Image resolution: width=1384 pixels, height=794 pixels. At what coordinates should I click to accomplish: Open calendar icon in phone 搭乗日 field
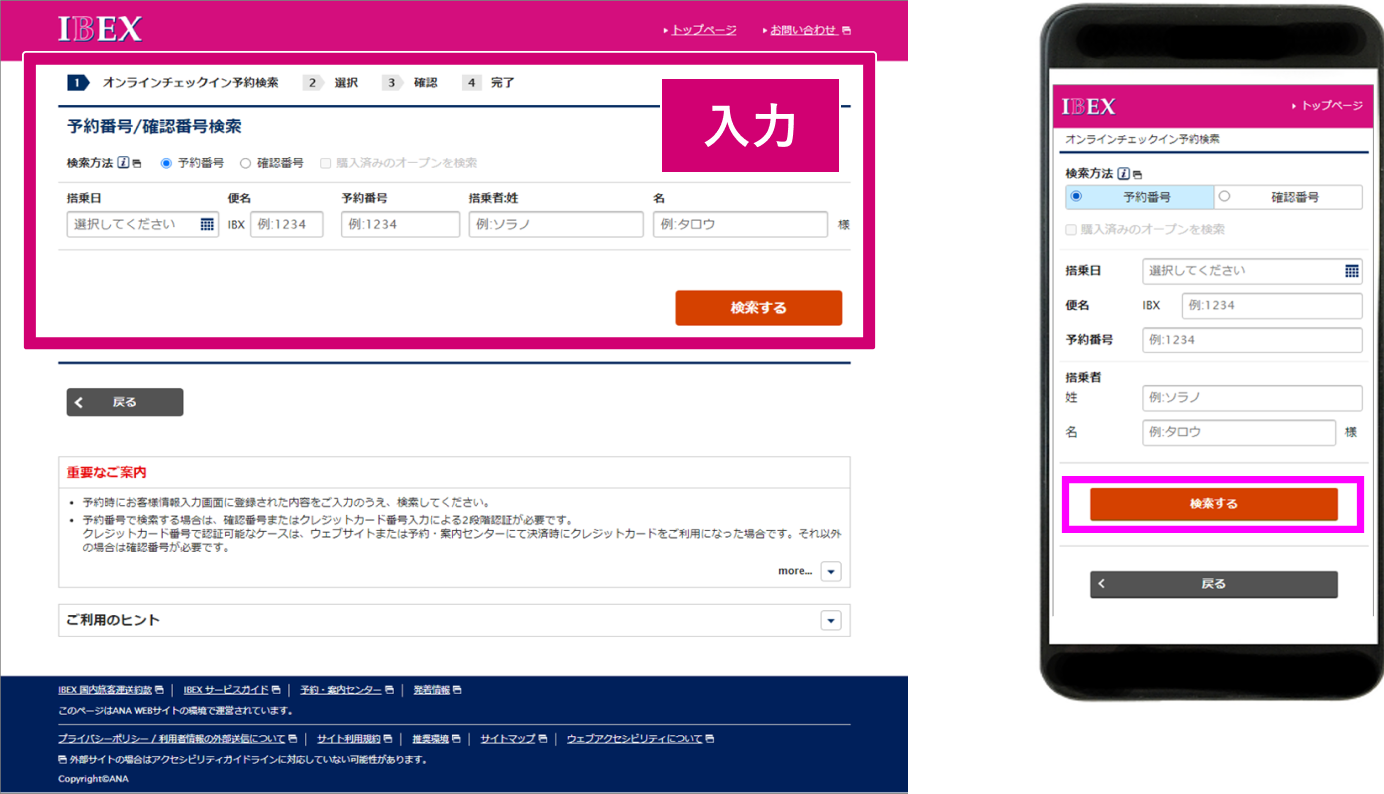coord(1352,271)
